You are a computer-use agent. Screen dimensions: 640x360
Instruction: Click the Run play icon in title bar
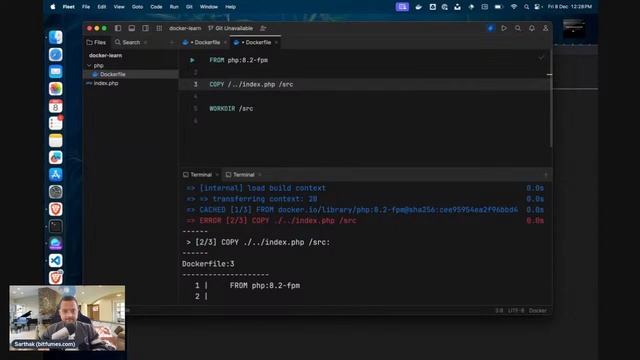504,28
